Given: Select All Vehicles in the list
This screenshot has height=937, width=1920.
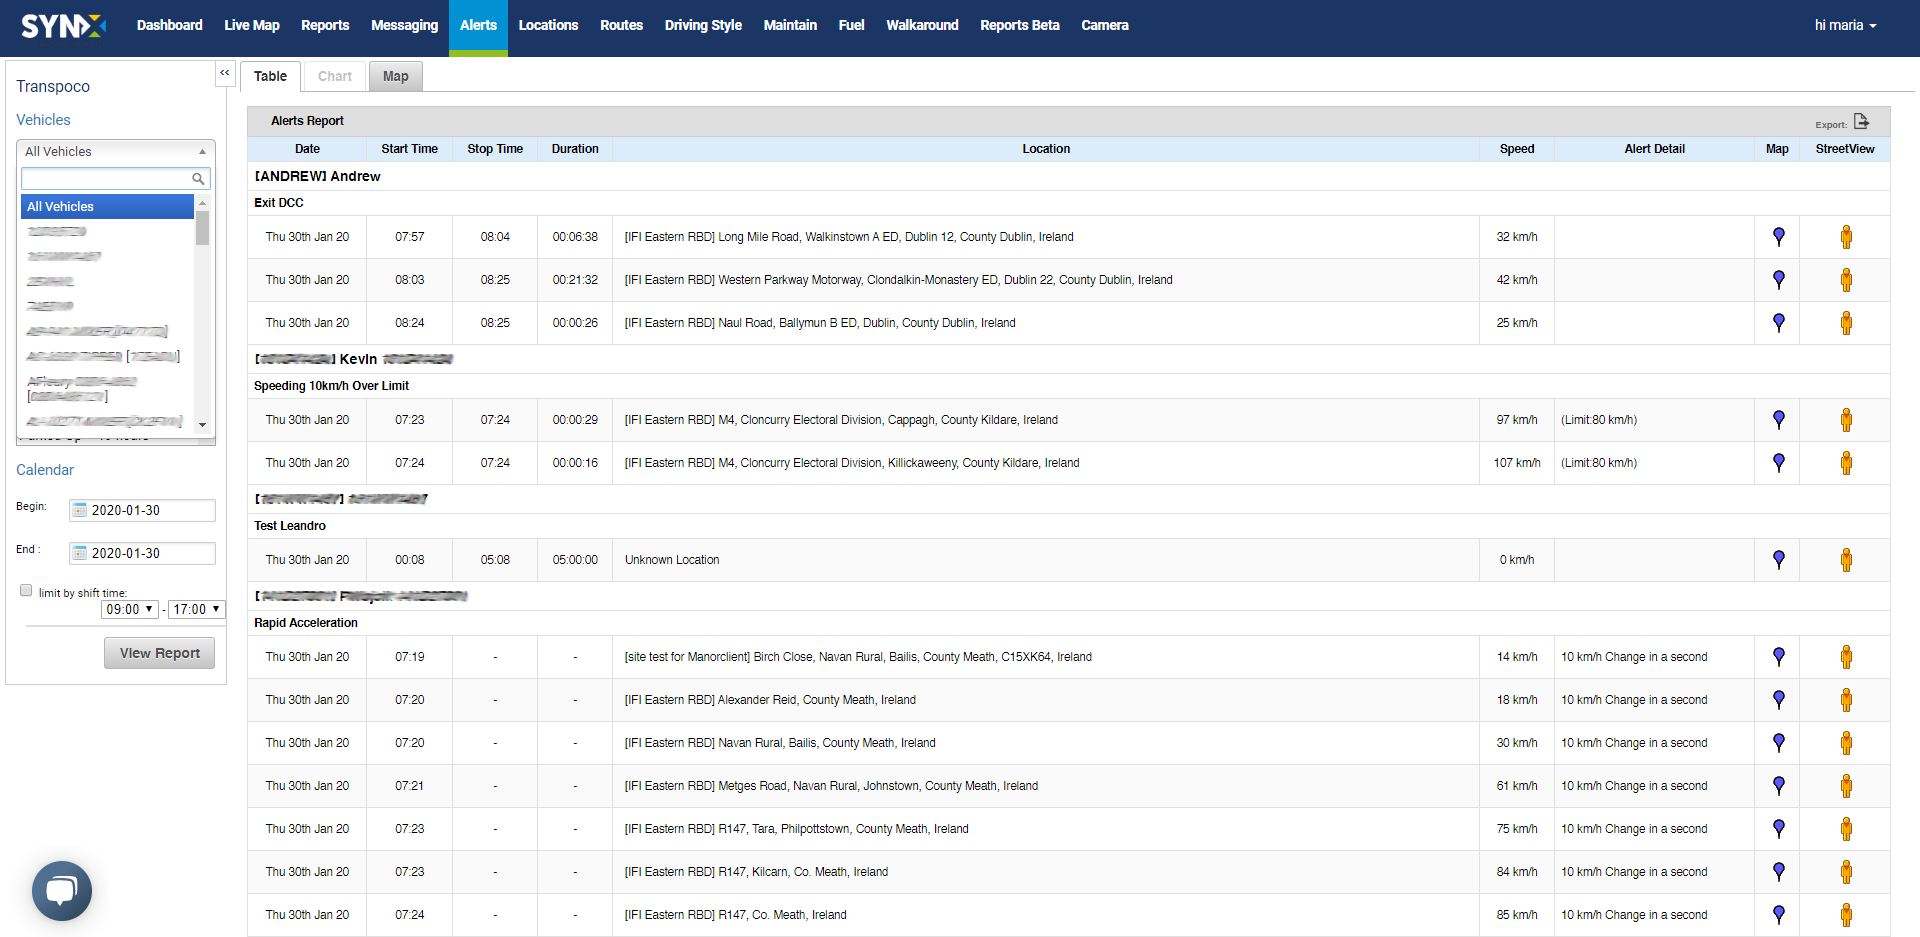Looking at the screenshot, I should (108, 206).
